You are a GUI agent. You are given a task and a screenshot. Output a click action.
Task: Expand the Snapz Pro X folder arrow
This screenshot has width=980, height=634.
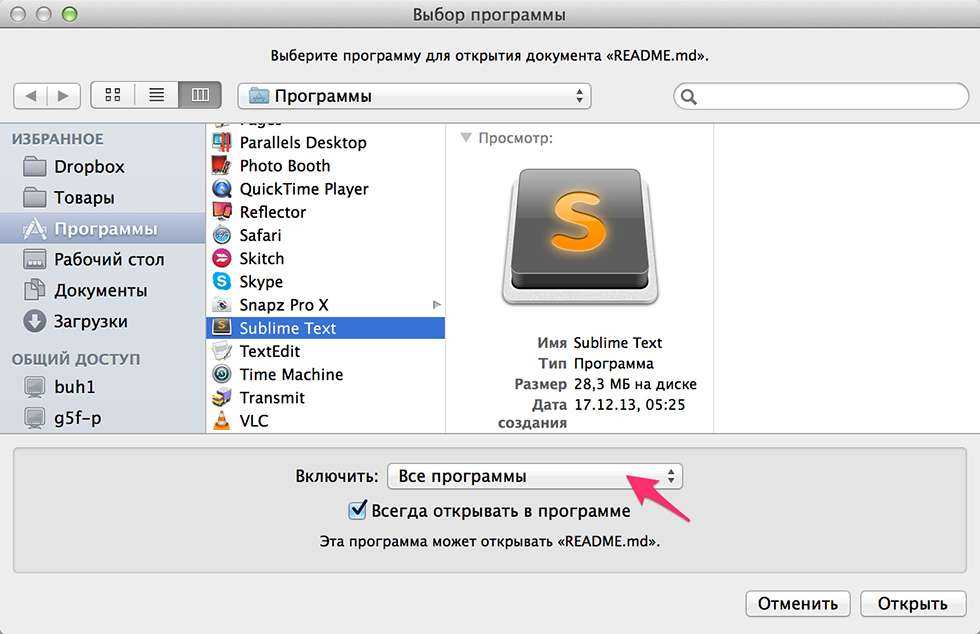tap(436, 304)
